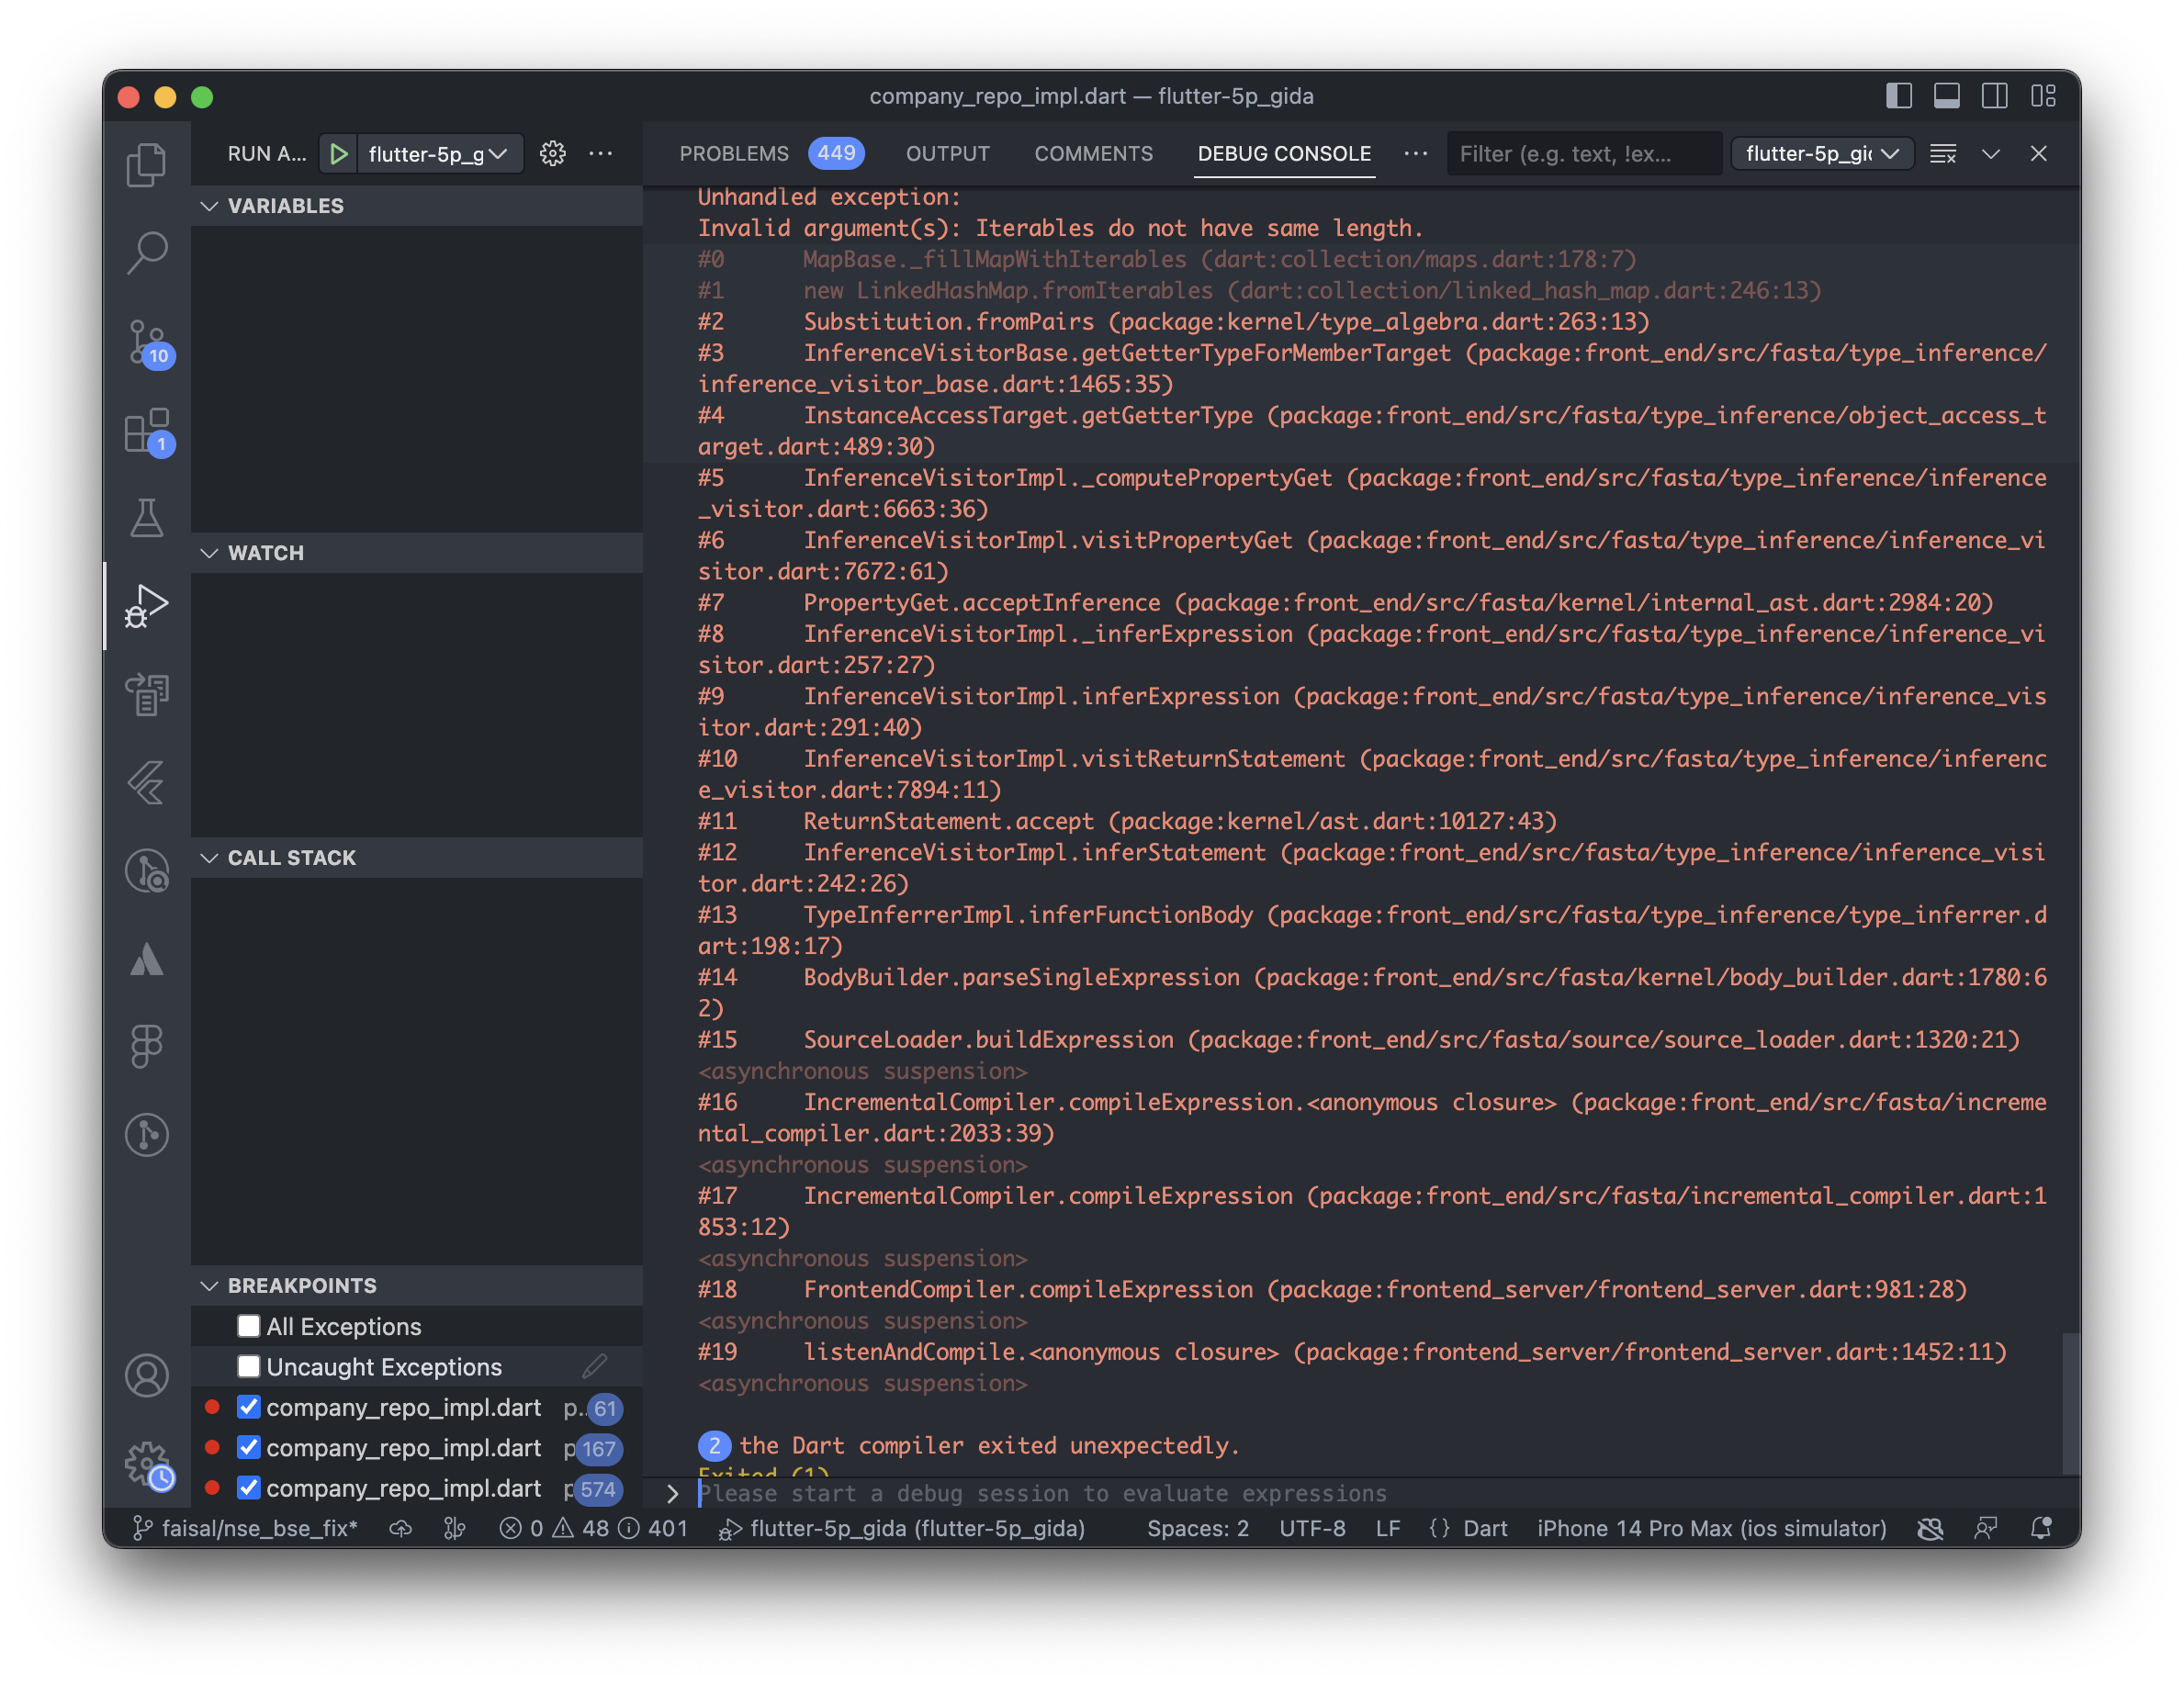The width and height of the screenshot is (2184, 1684).
Task: Open the Search view in the sidebar
Action: click(147, 252)
